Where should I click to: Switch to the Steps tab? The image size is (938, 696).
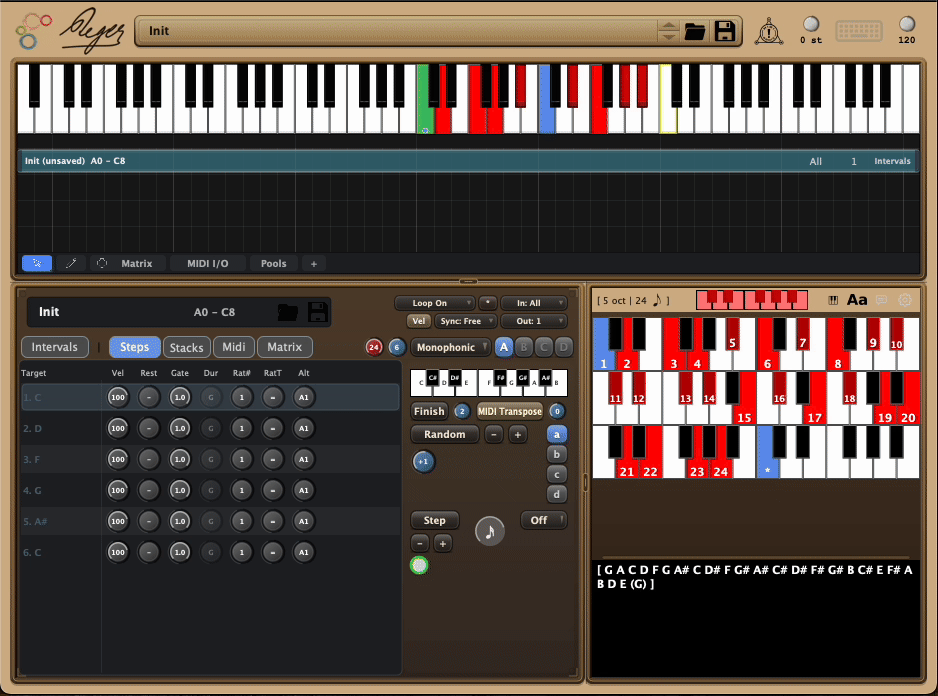(135, 347)
